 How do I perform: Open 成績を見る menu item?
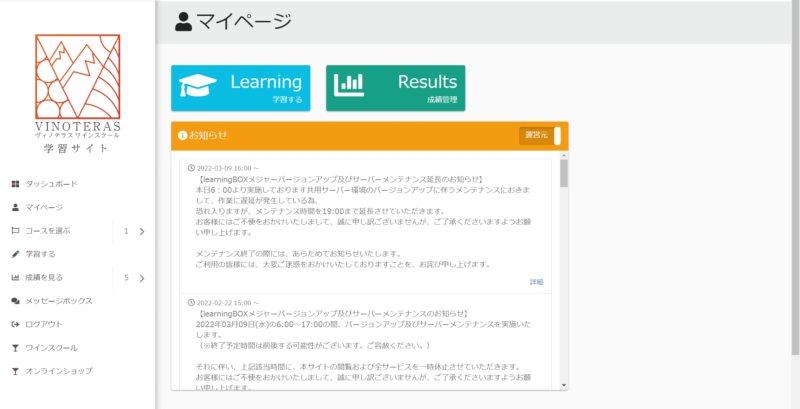[44, 277]
